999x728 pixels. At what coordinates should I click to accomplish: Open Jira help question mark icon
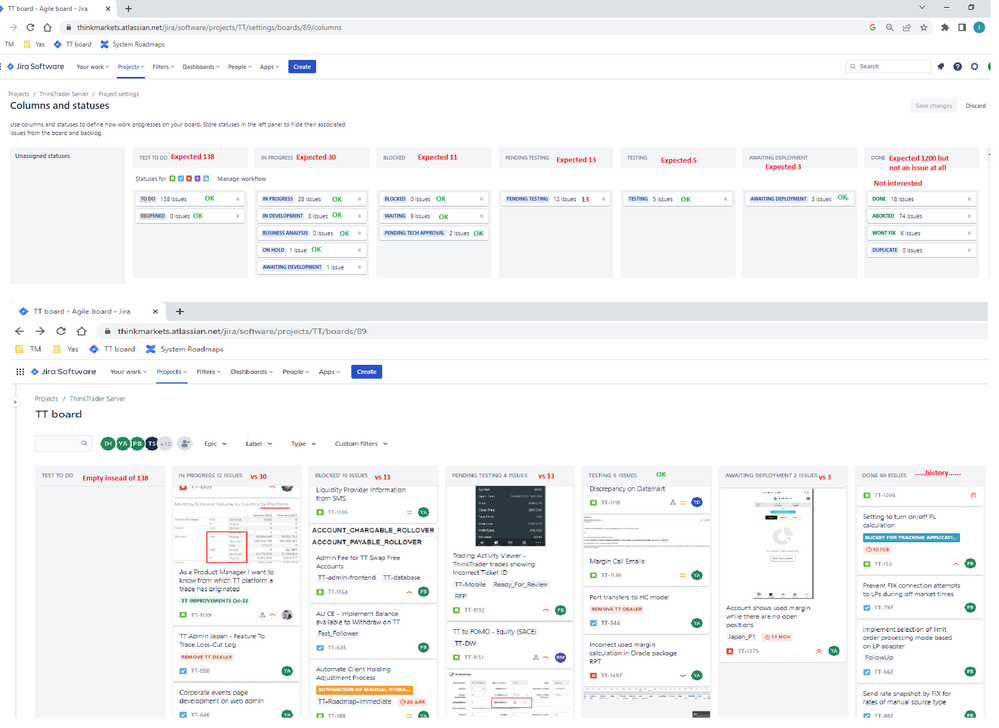958,66
